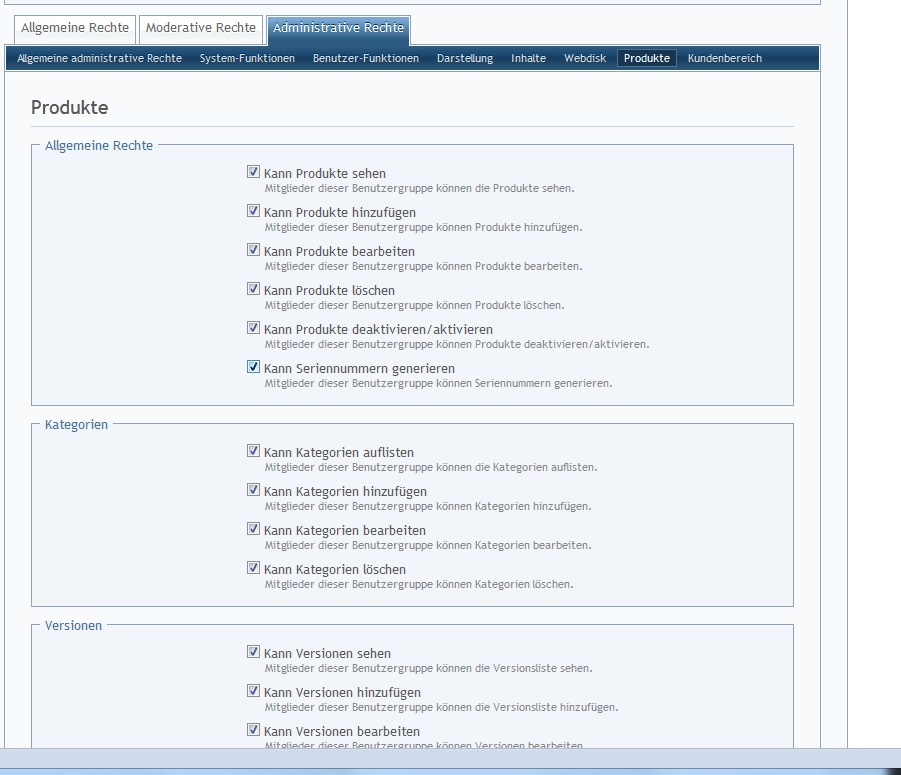Switch to the Allgemeine Rechte tab
901x775 pixels.
(75, 28)
